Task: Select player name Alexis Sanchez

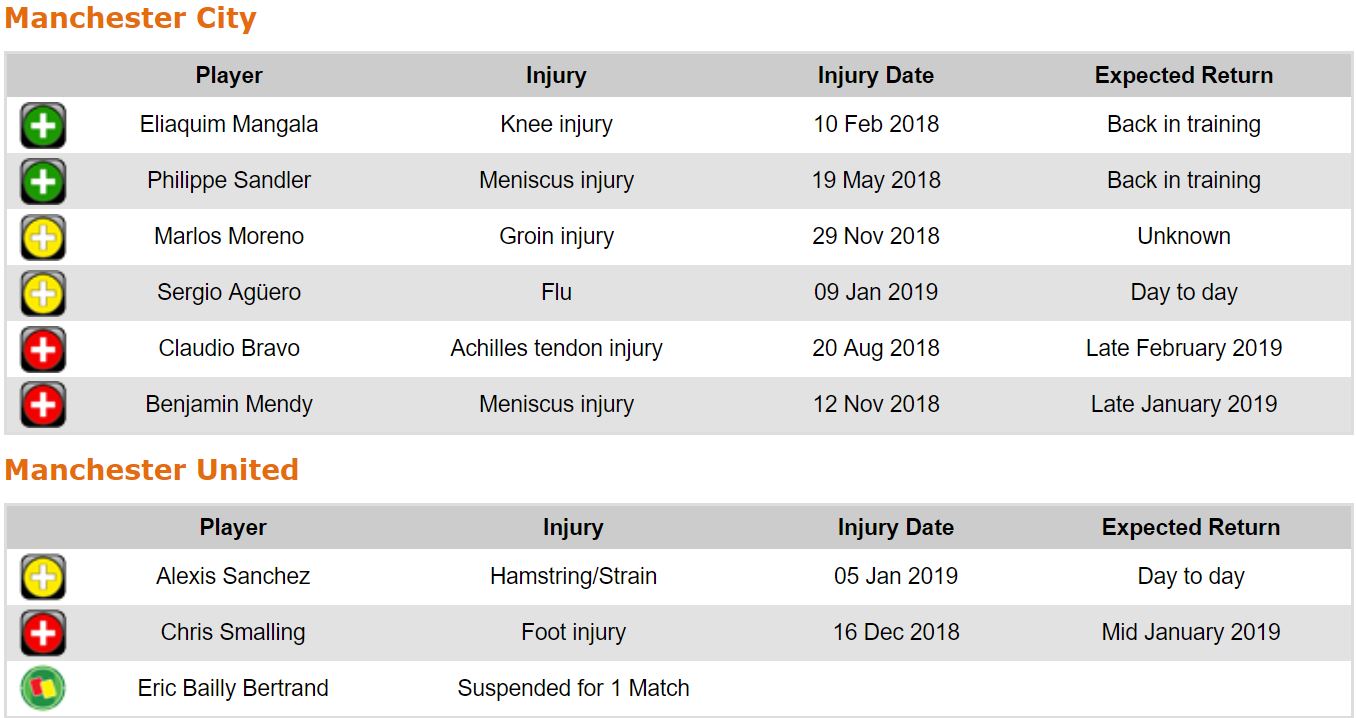Action: [233, 577]
